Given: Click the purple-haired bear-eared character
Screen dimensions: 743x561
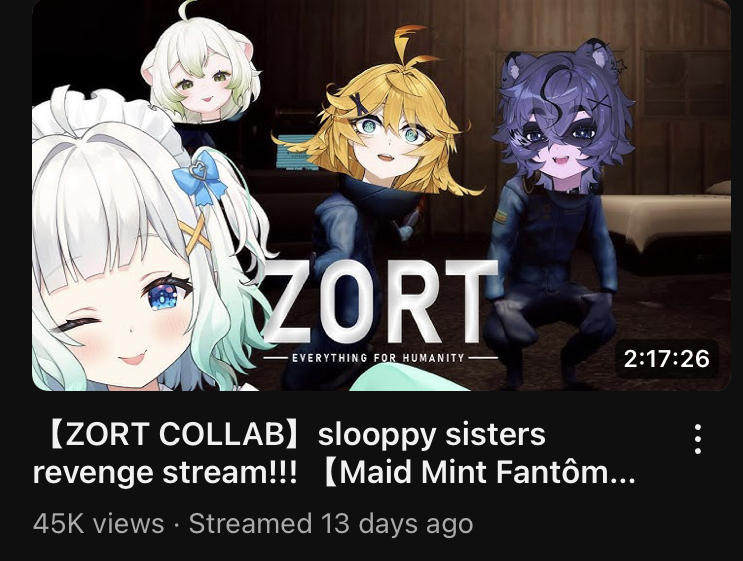Looking at the screenshot, I should (x=564, y=118).
